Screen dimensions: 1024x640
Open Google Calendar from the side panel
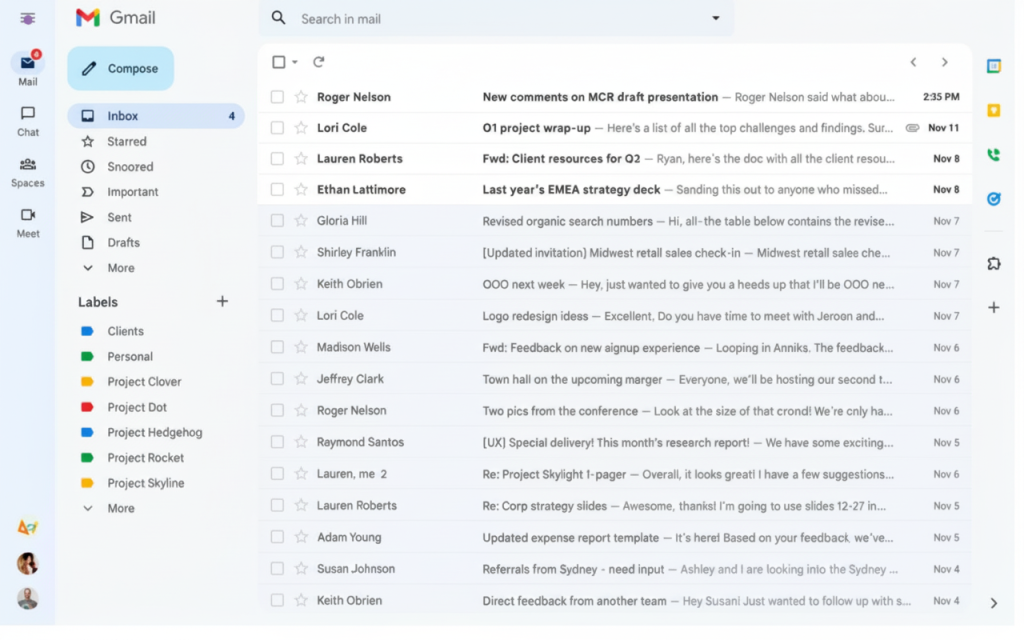994,65
